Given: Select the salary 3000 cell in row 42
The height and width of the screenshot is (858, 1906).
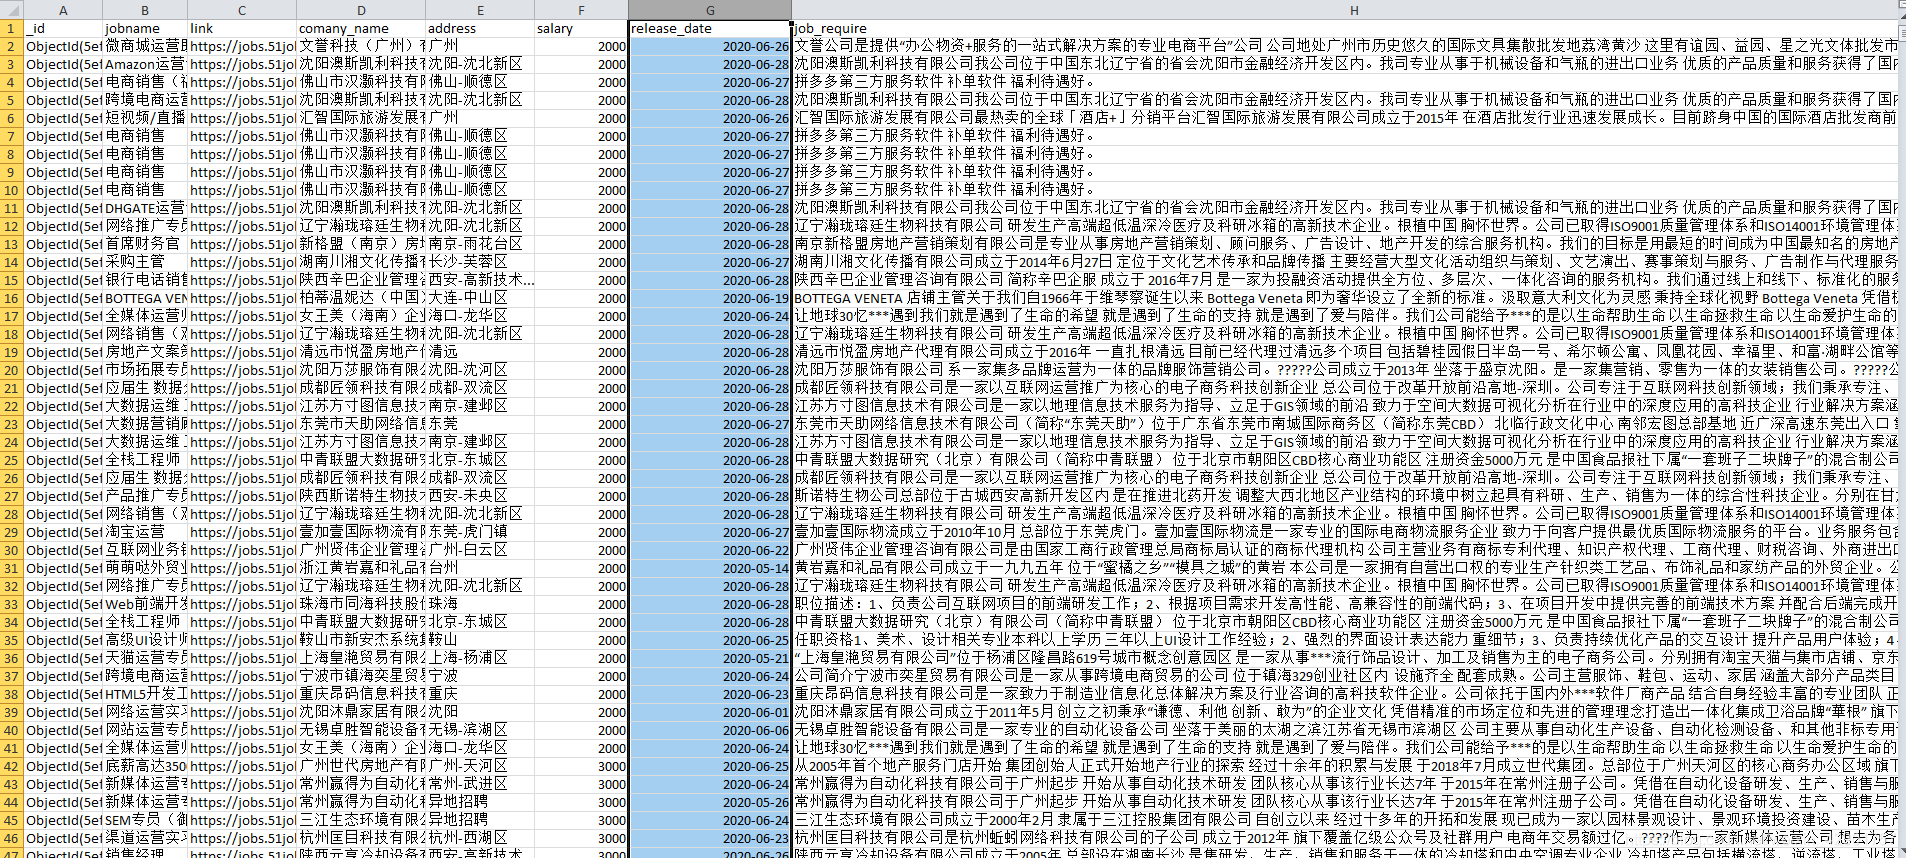Looking at the screenshot, I should click(581, 766).
